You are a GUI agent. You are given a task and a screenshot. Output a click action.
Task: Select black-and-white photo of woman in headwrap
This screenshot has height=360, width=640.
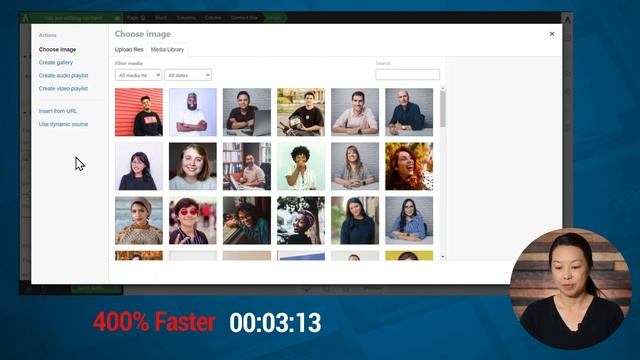301,220
